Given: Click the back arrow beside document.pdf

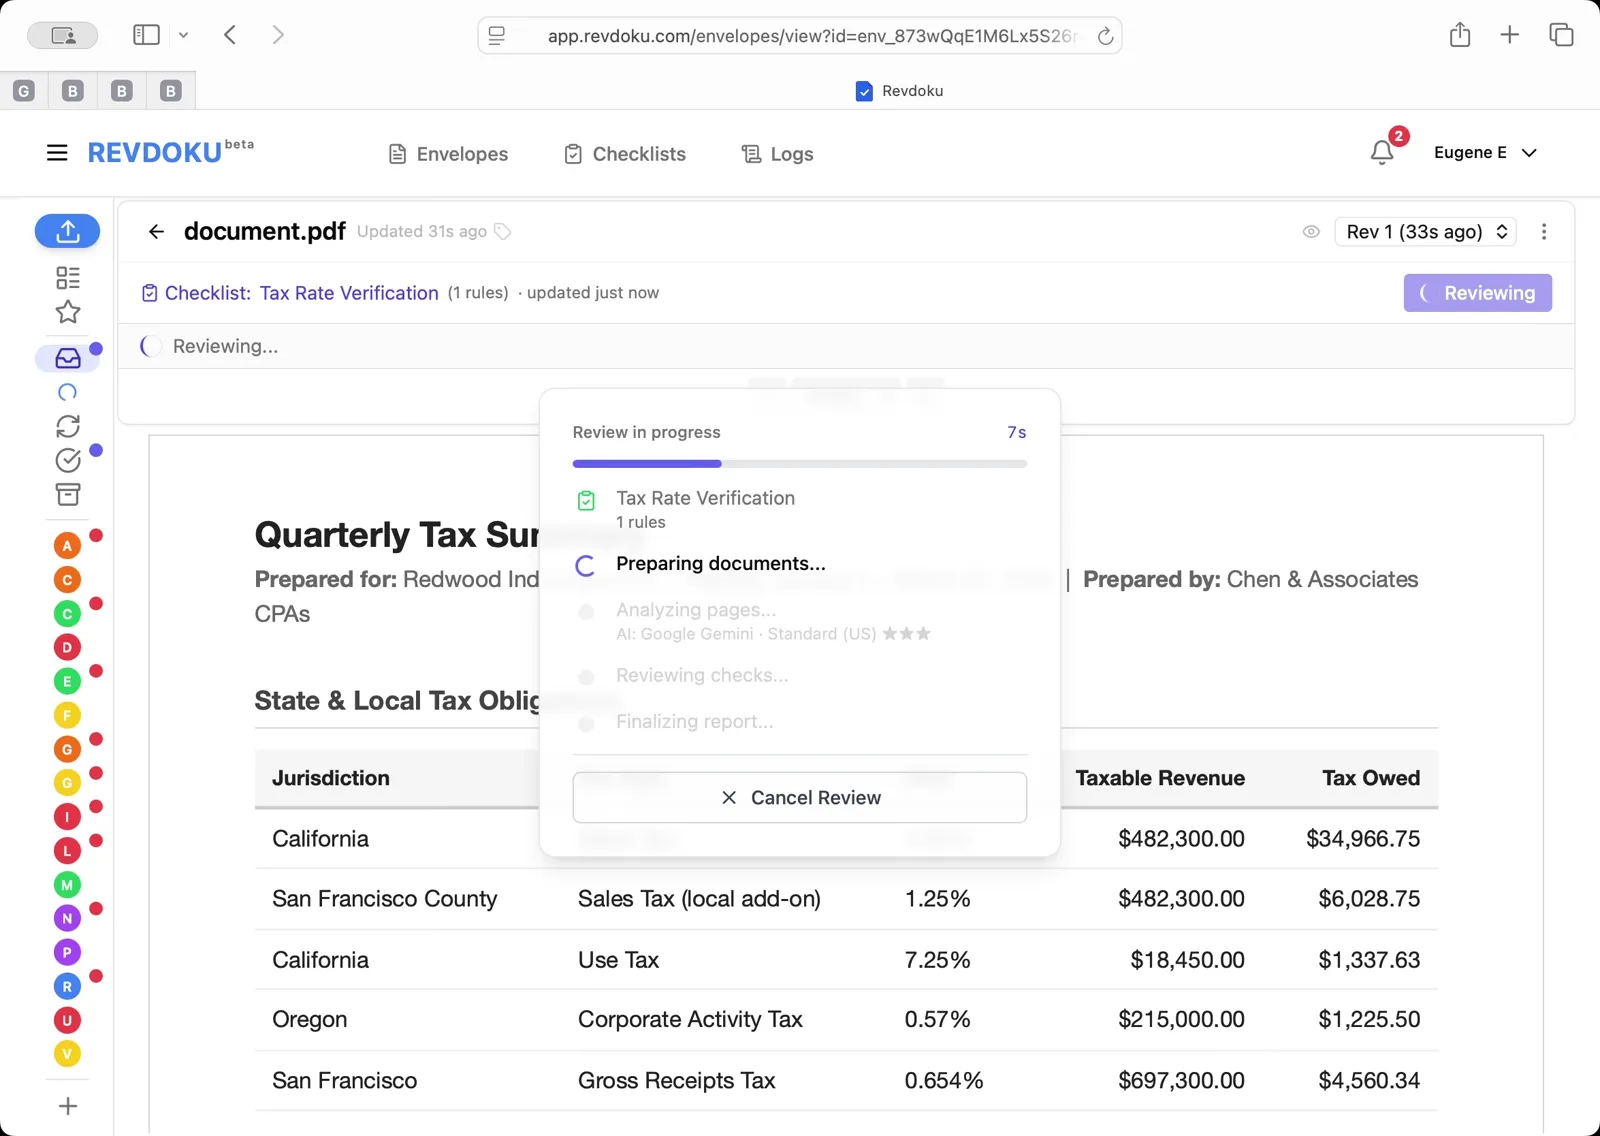Looking at the screenshot, I should click(x=156, y=231).
